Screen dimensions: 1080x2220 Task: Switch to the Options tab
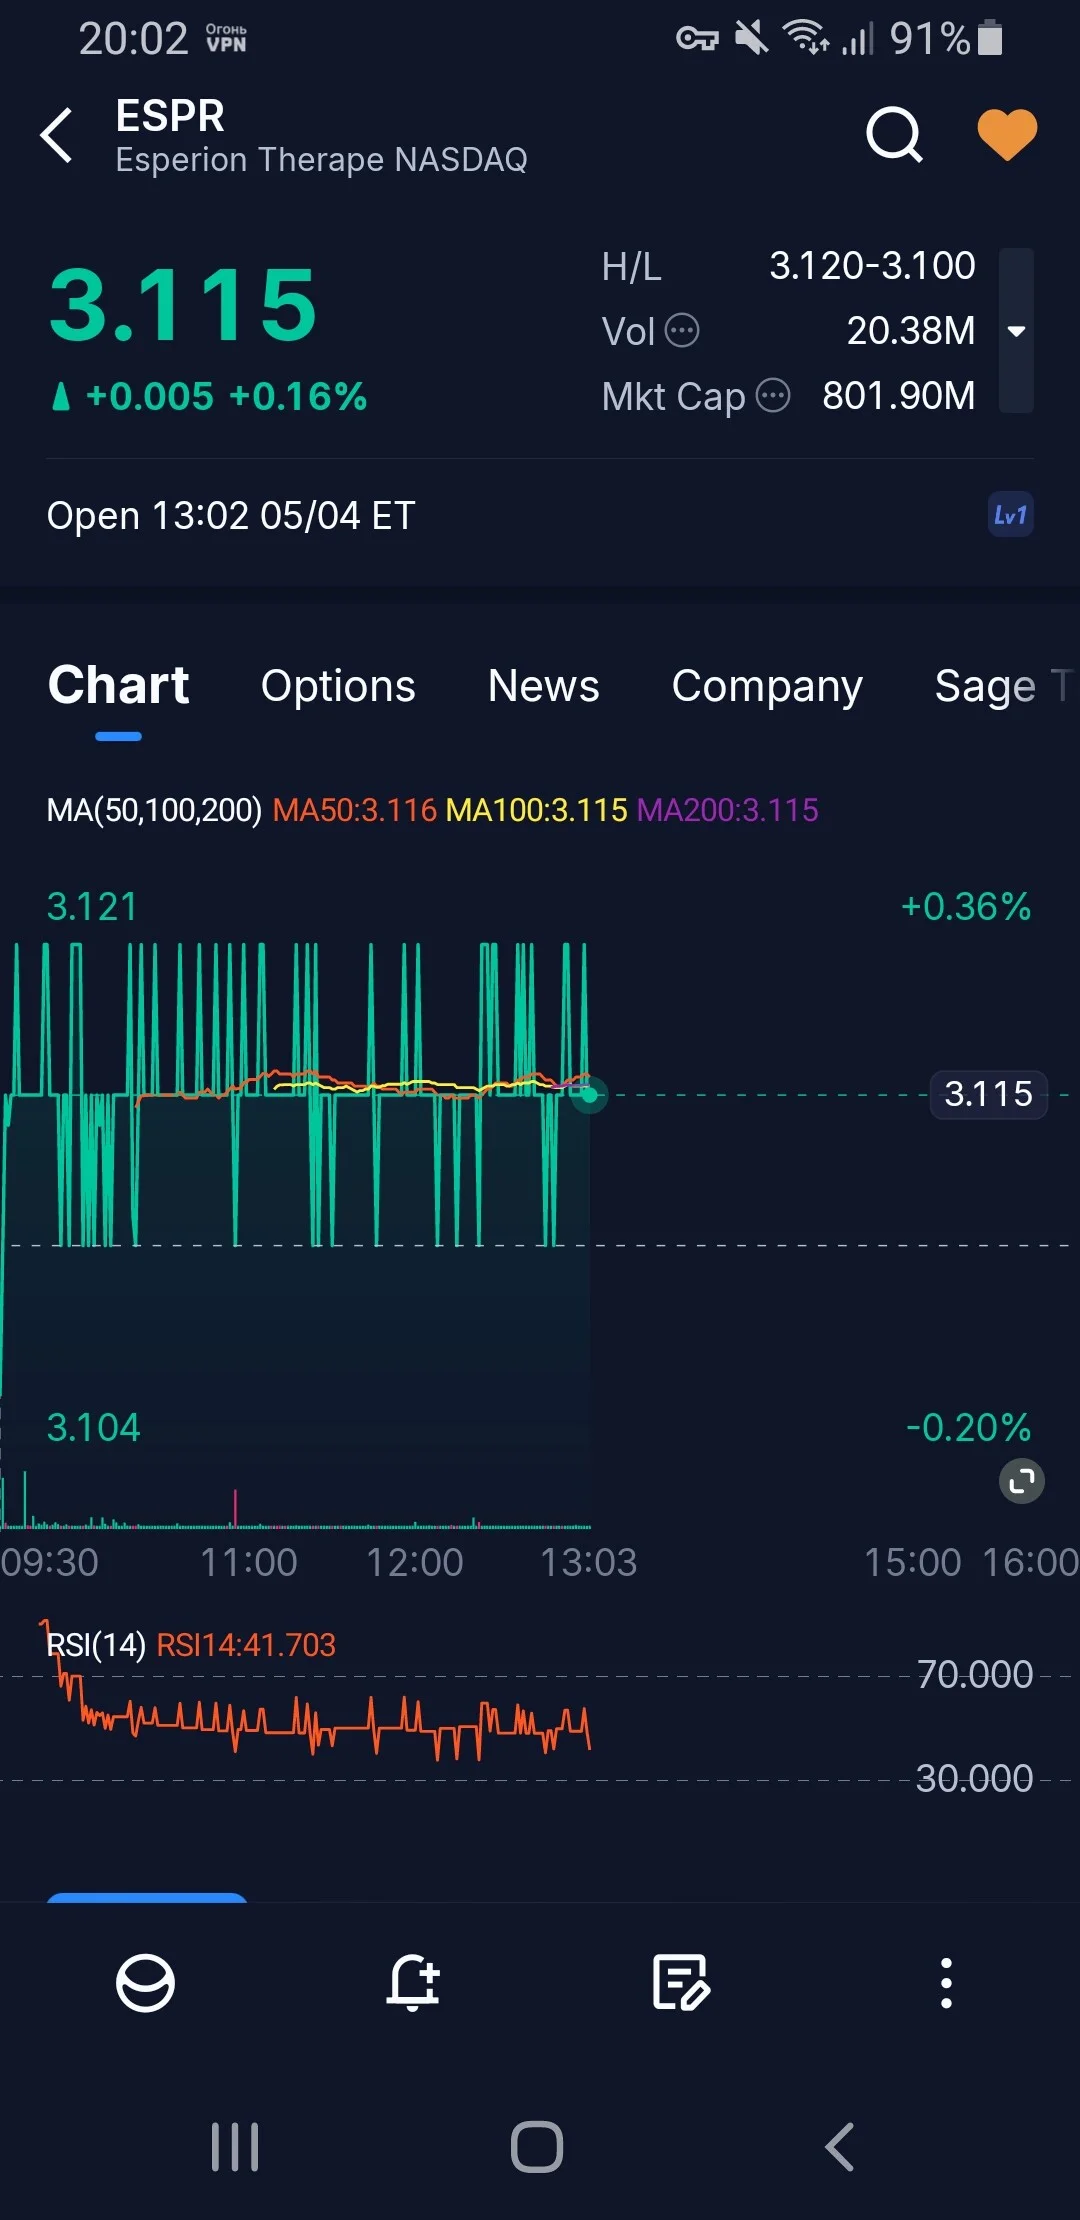click(338, 686)
